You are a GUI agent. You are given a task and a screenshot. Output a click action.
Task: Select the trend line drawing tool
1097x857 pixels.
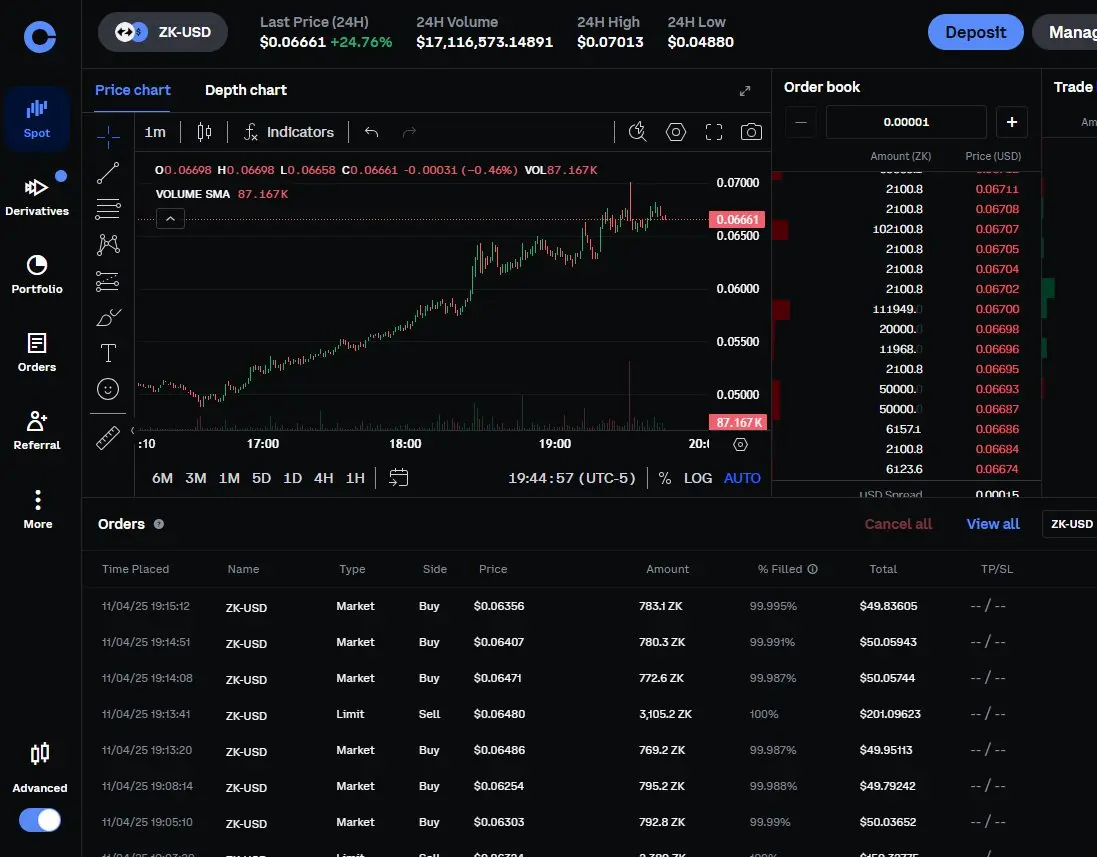[x=108, y=173]
